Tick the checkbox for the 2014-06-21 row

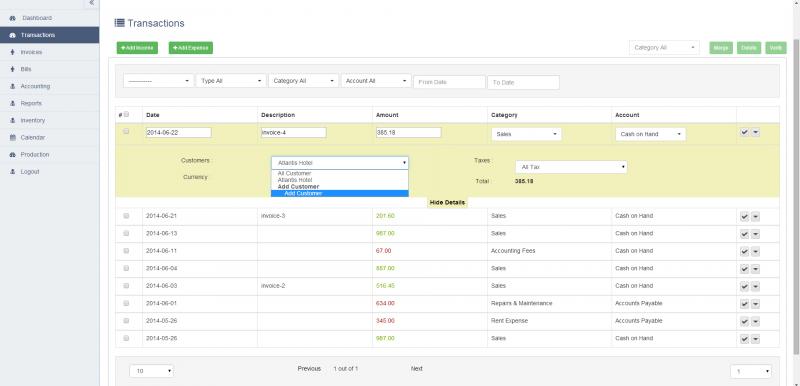click(x=127, y=216)
